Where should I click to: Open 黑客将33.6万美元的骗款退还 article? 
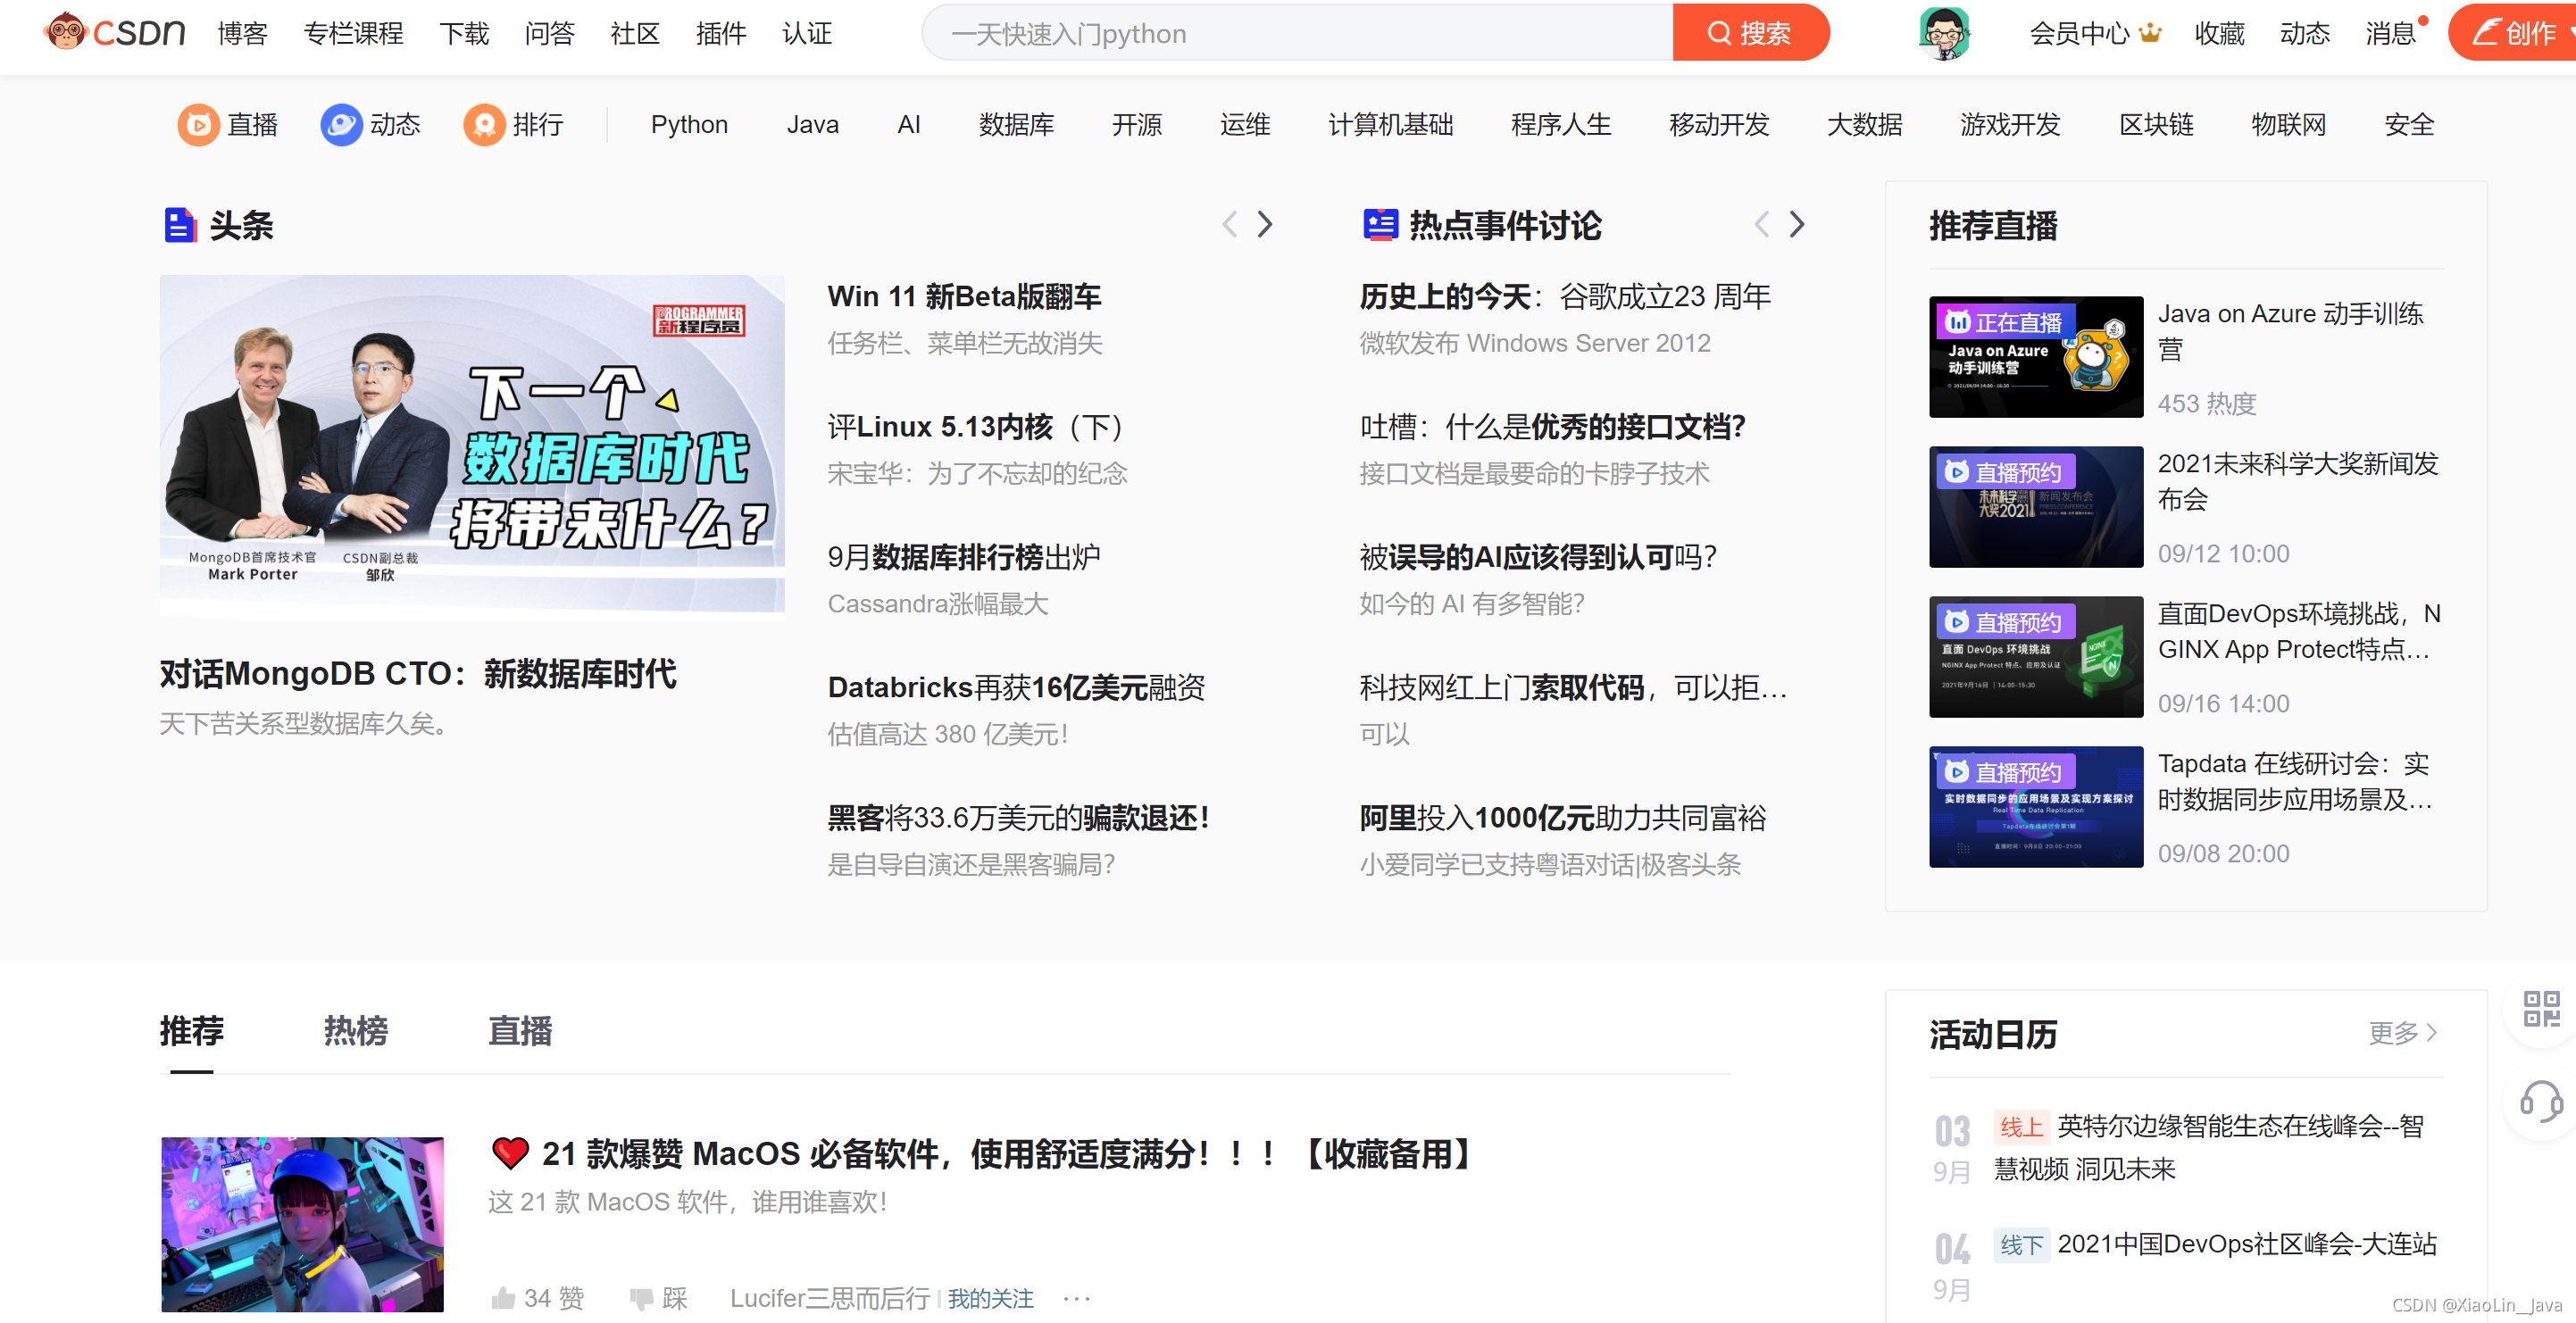1018,818
